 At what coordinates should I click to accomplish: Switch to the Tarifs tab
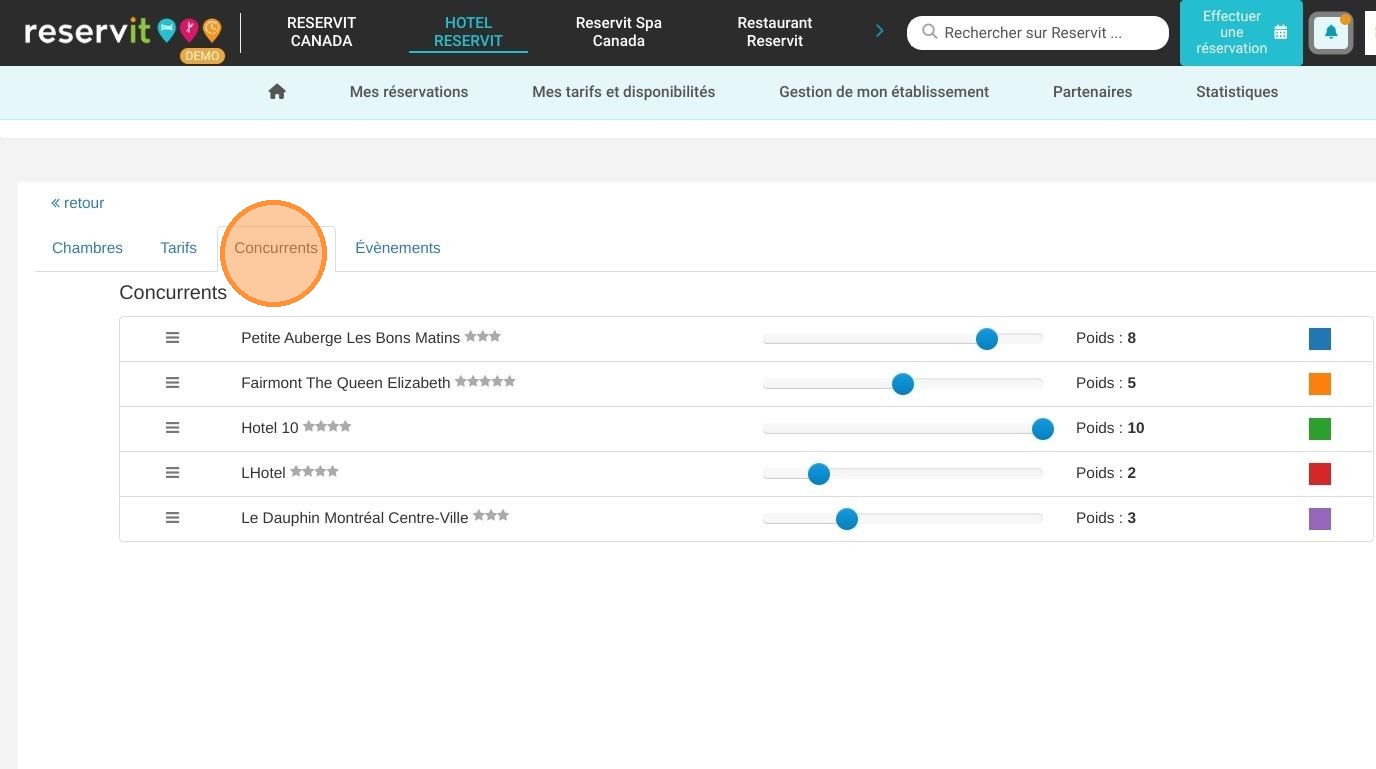178,248
